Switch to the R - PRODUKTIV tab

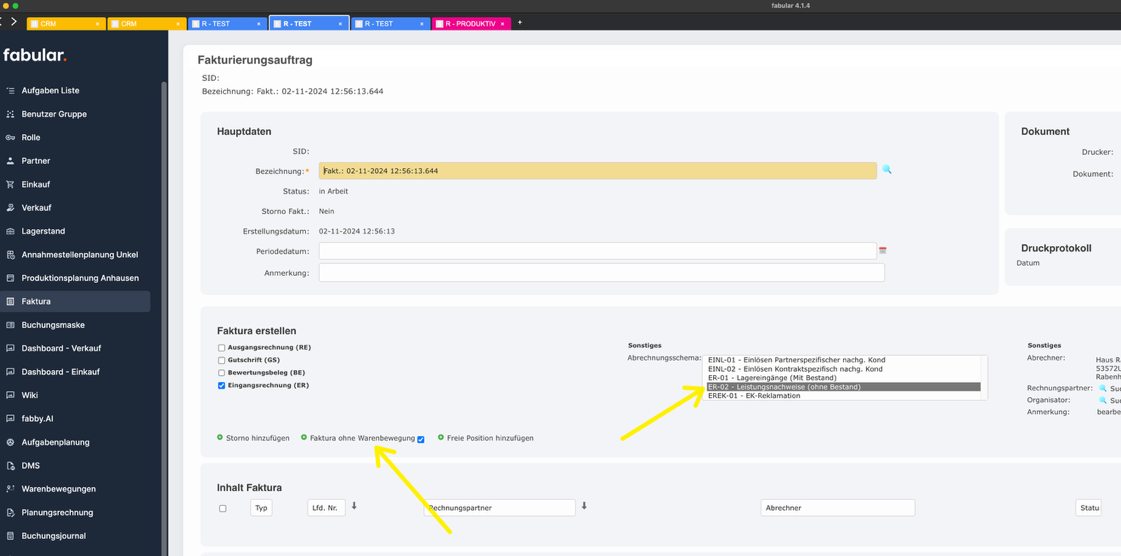point(470,24)
